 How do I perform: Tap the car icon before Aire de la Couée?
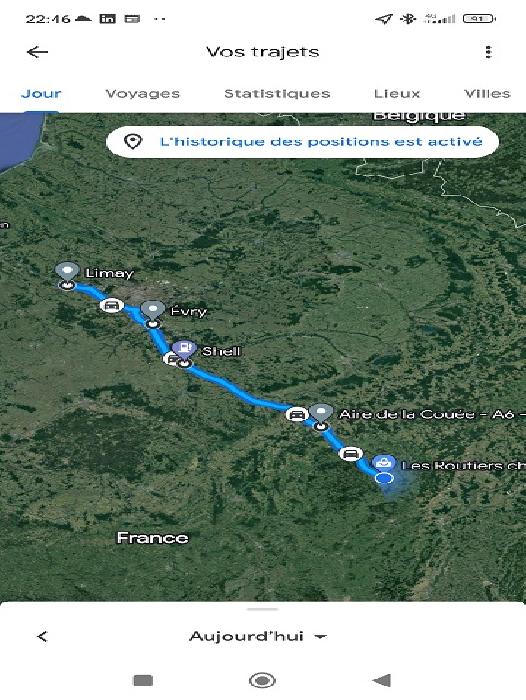pos(296,414)
